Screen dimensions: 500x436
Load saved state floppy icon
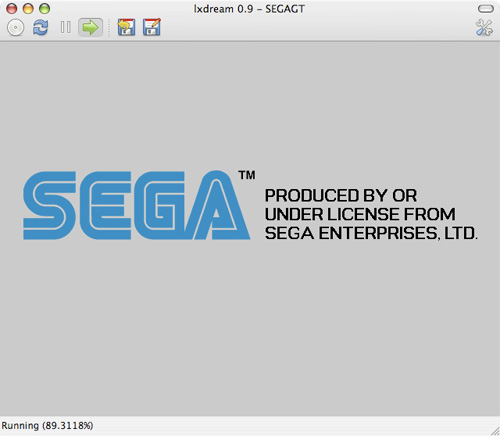(126, 27)
